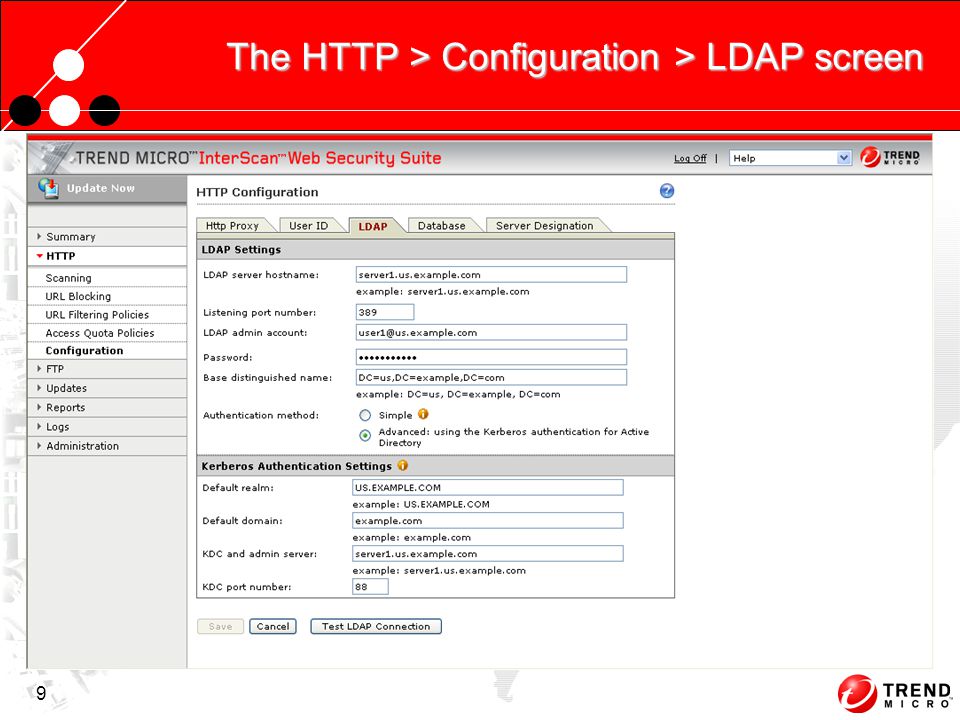Click the Base distinguished name field
Image resolution: width=960 pixels, height=720 pixels.
pyautogui.click(x=491, y=377)
